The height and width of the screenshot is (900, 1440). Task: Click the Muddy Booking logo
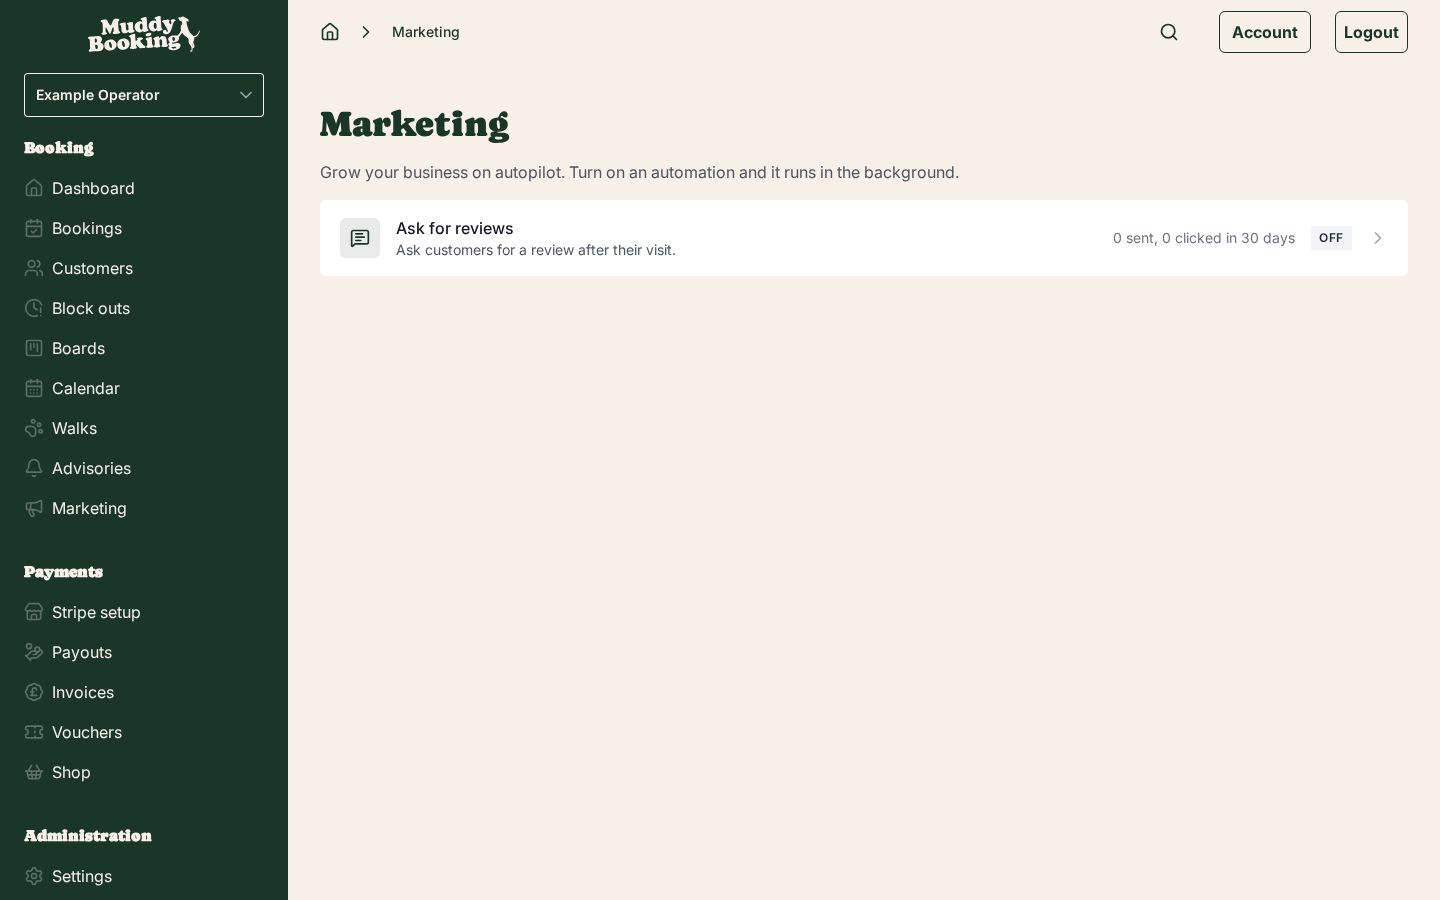tap(144, 34)
